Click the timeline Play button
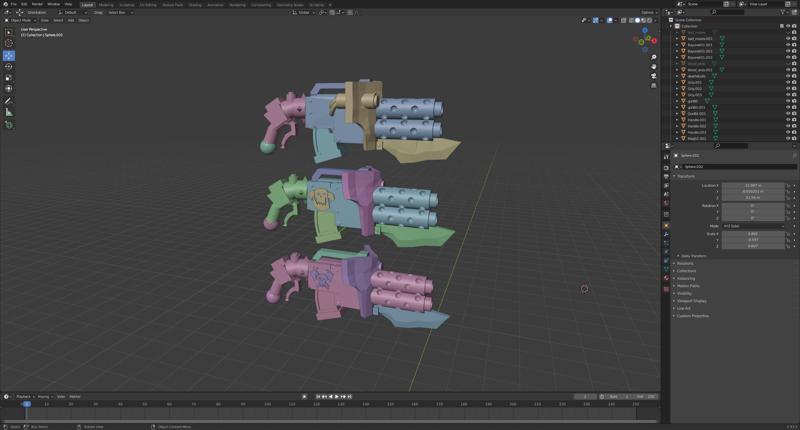 (x=337, y=396)
